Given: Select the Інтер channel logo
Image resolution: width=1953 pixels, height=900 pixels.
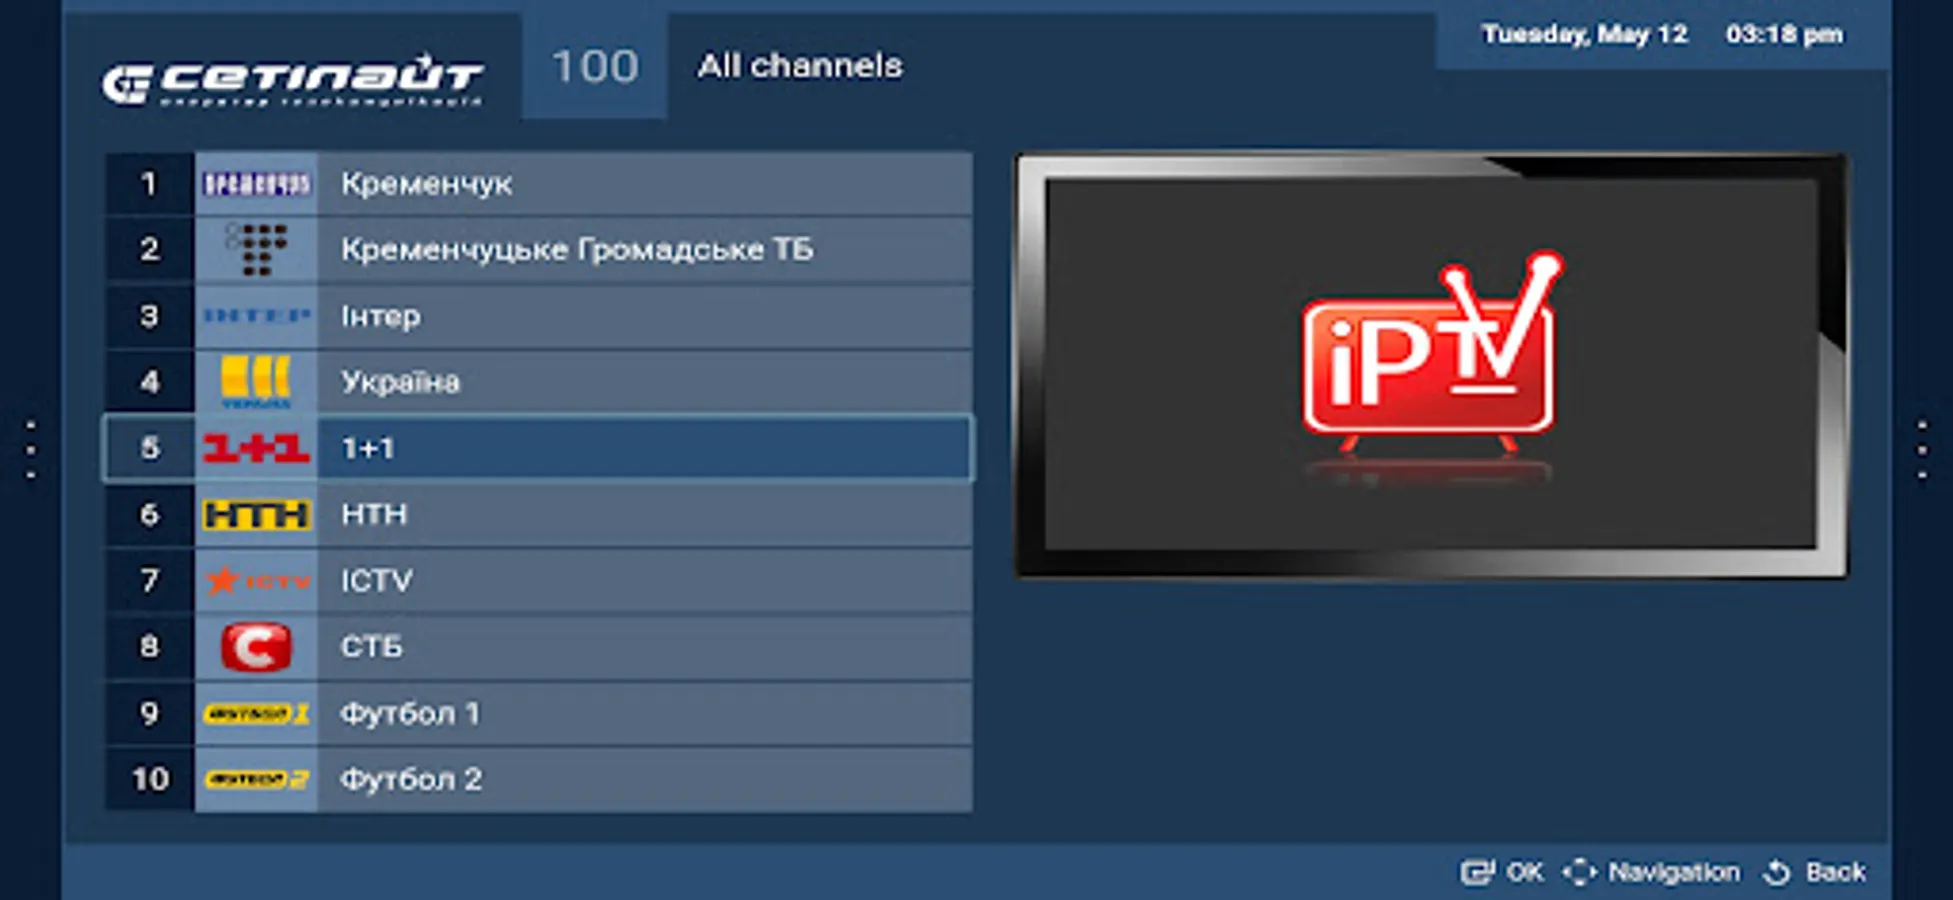Looking at the screenshot, I should coord(256,316).
